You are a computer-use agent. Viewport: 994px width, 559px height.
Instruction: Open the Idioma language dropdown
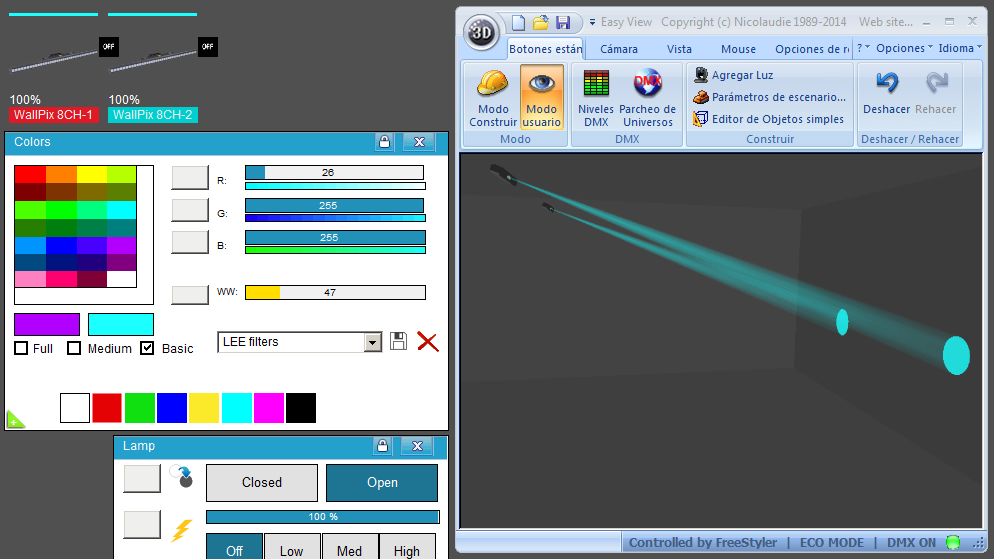pos(960,48)
